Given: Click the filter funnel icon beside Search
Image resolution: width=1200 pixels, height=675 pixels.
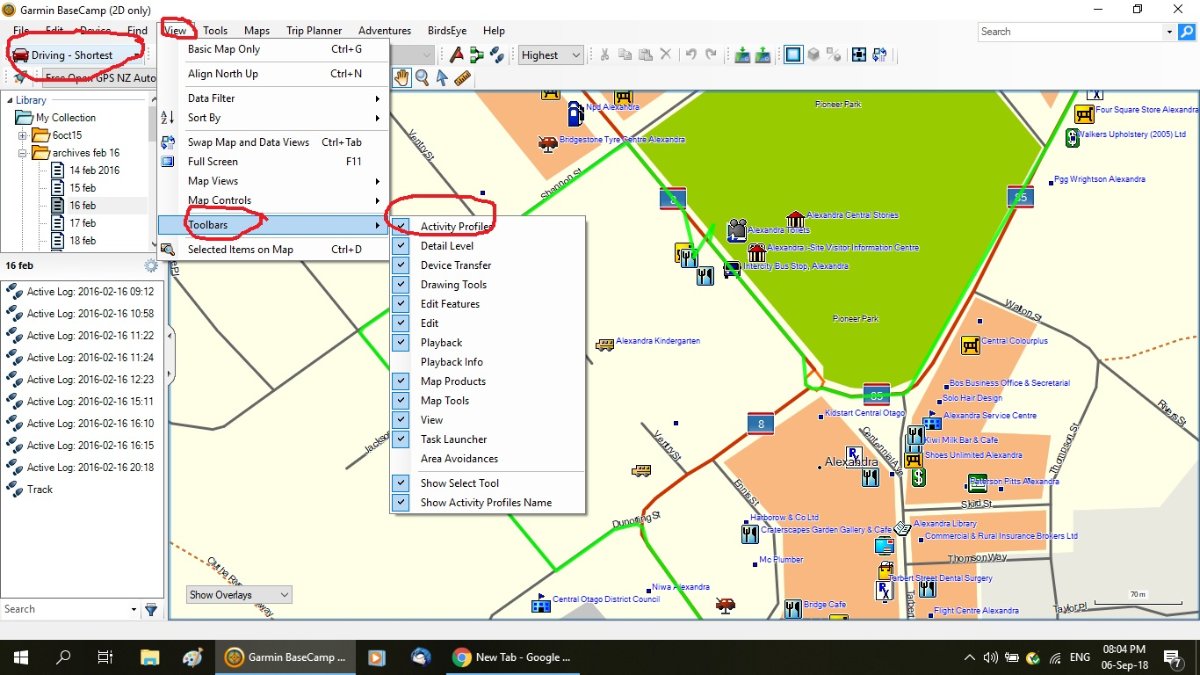Looking at the screenshot, I should 151,609.
